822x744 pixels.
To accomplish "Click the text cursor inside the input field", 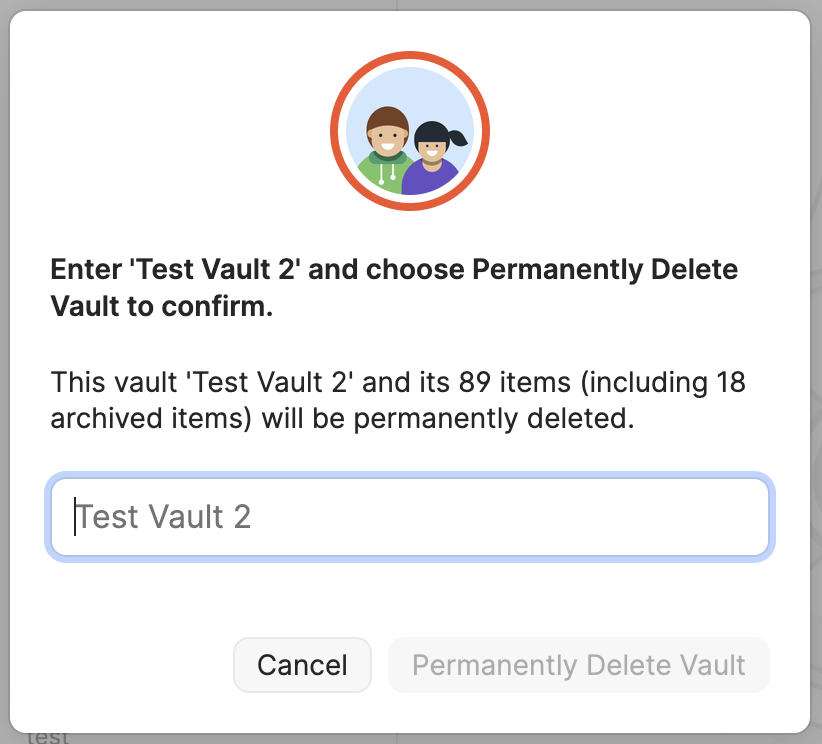I will 75,517.
